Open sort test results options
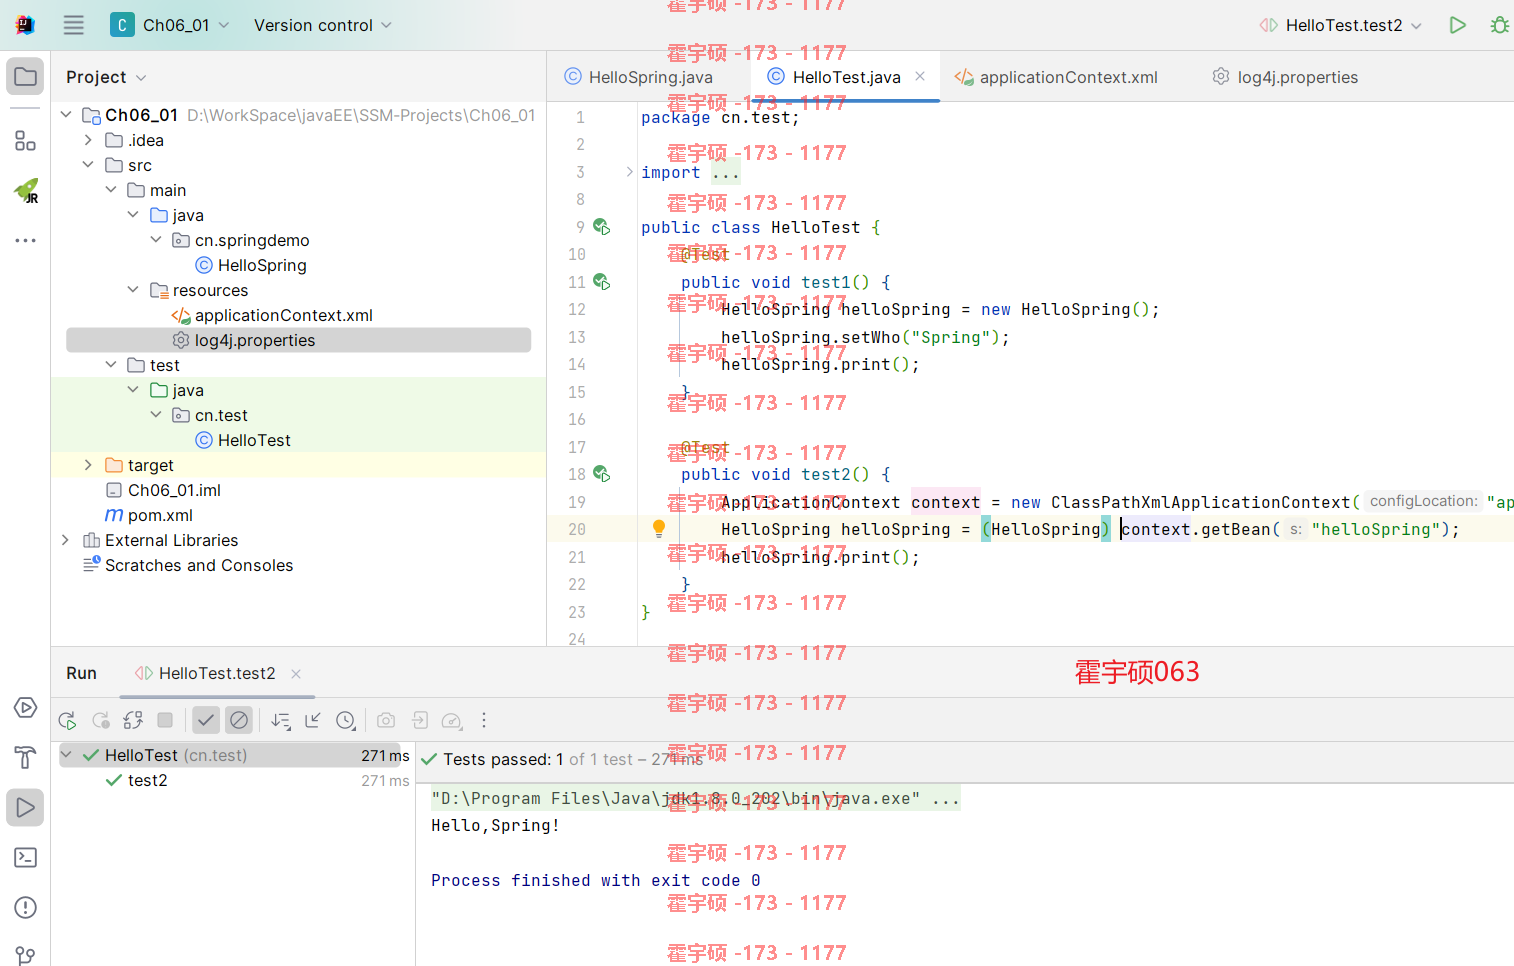Screen dimensions: 1514x966 click(x=281, y=720)
